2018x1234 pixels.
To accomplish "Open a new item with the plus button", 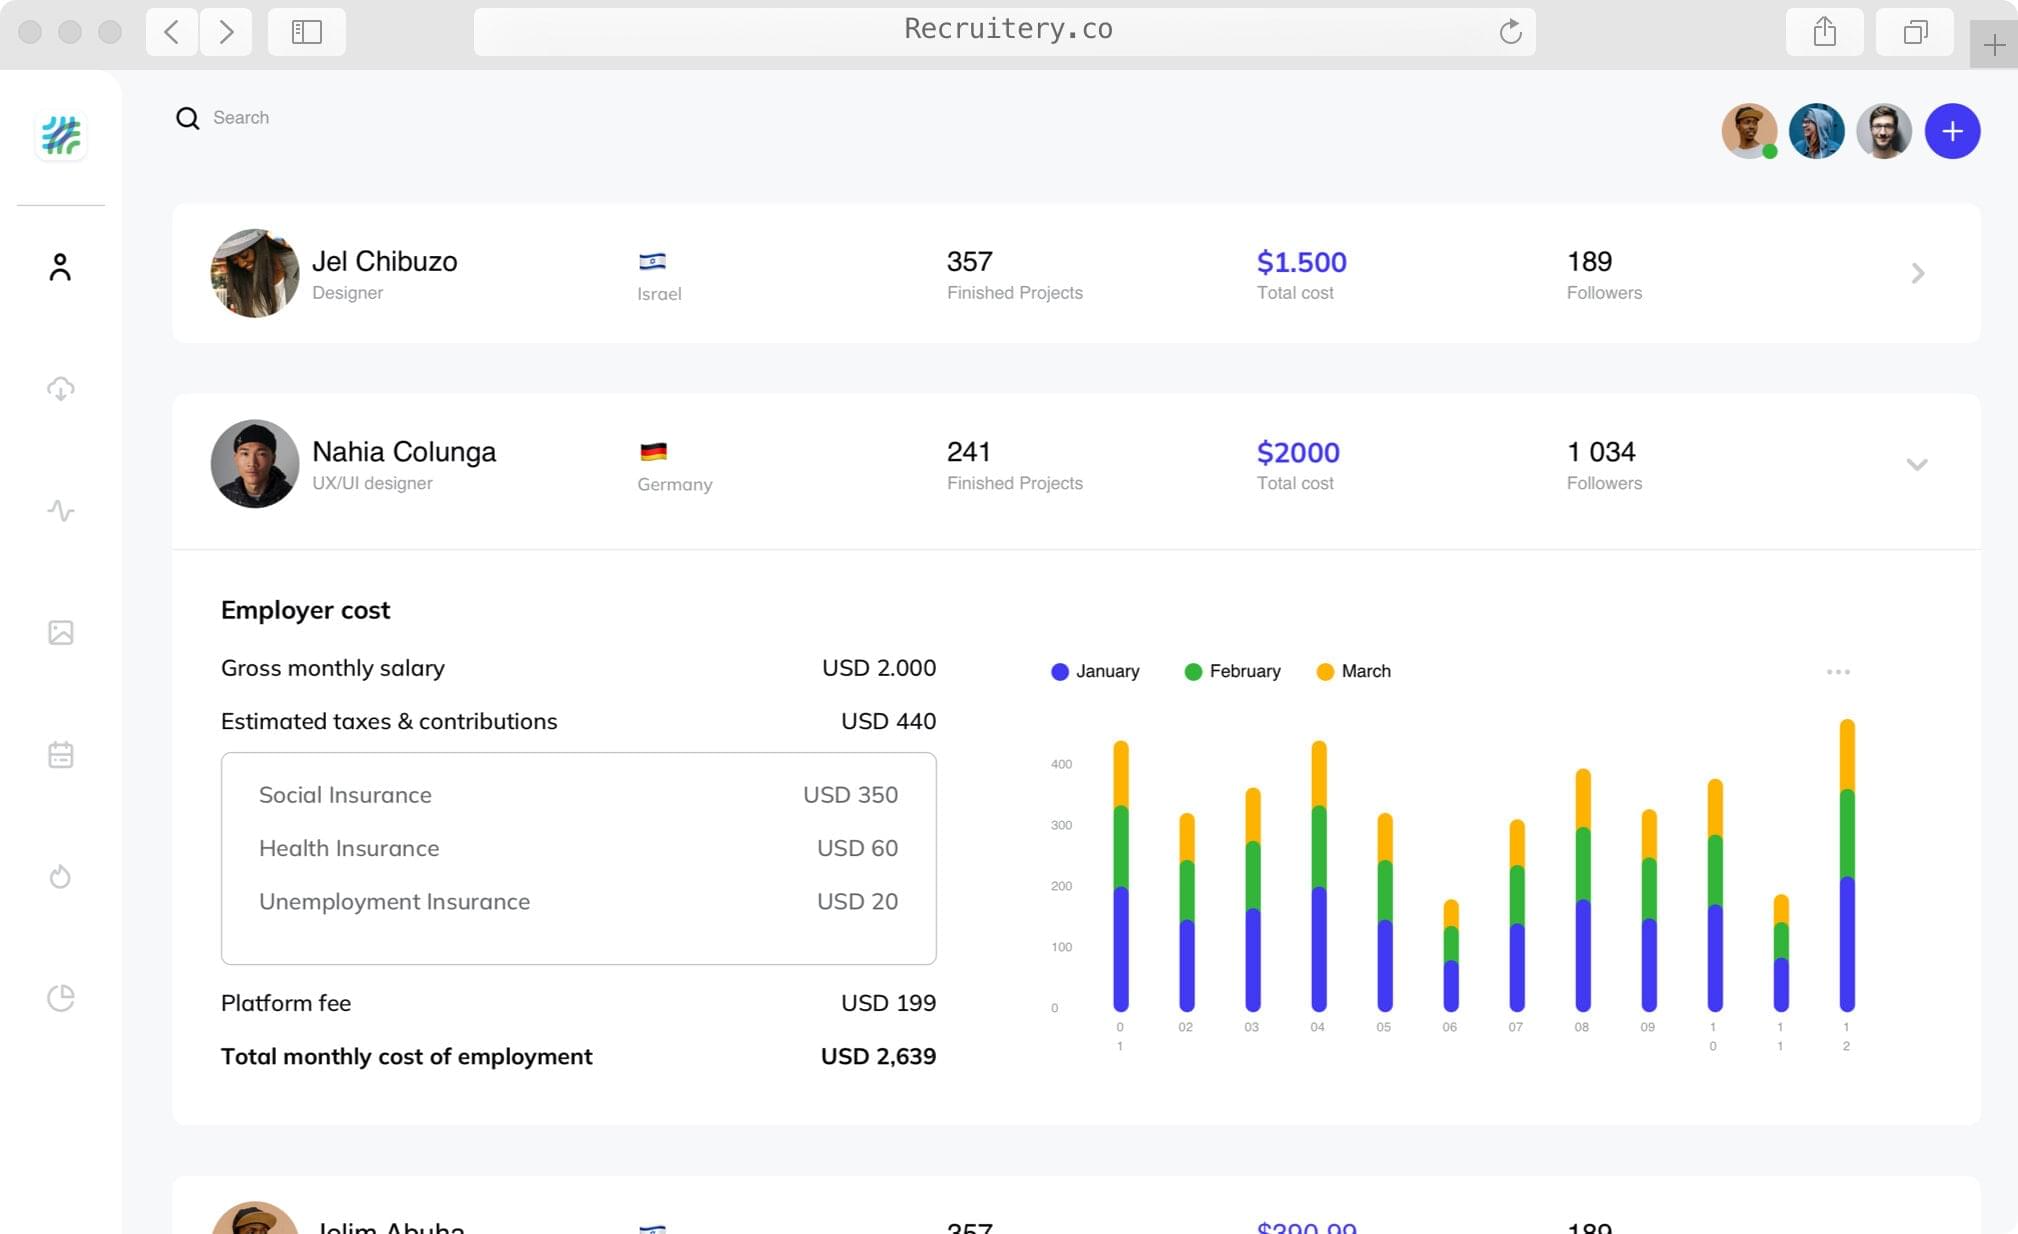I will click(1952, 131).
